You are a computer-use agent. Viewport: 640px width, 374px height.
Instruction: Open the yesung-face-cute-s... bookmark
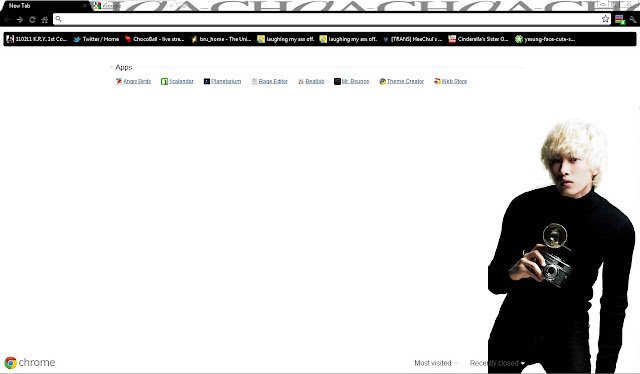[545, 39]
